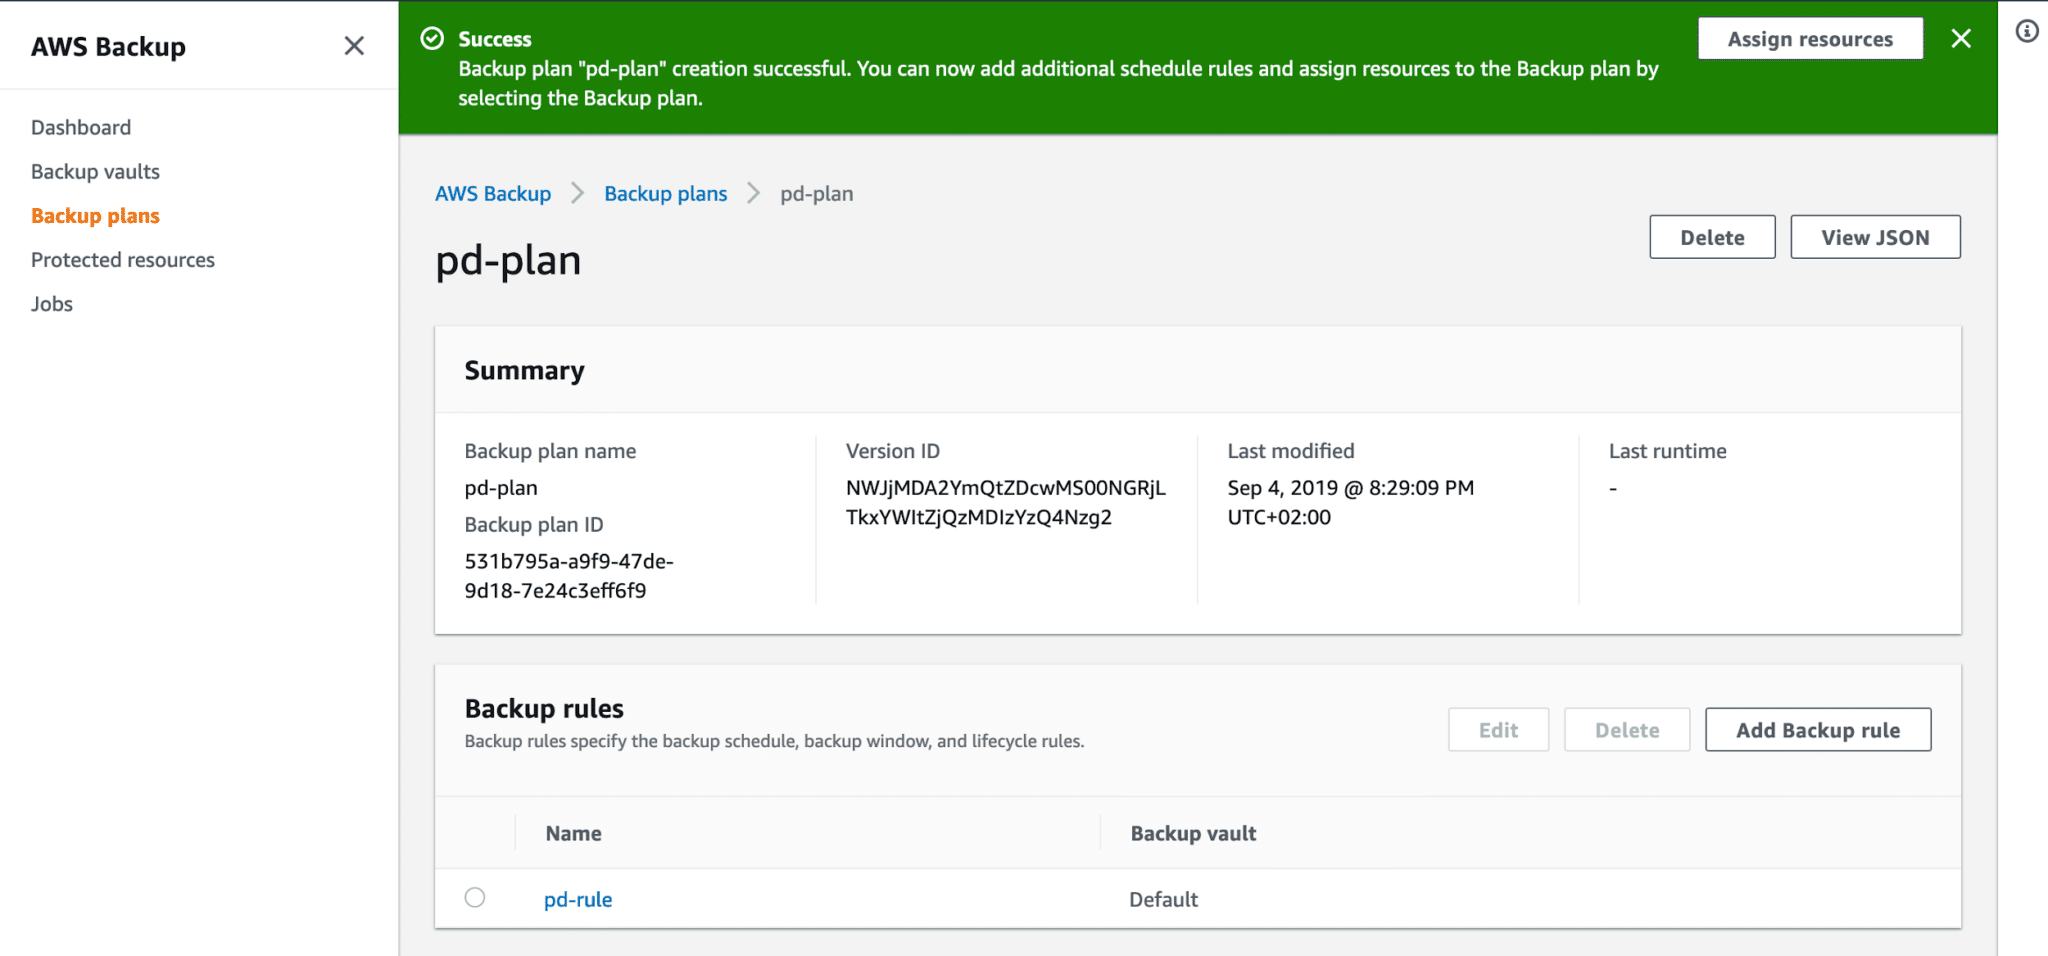This screenshot has width=2048, height=956.
Task: Click the View JSON button
Action: tap(1875, 237)
